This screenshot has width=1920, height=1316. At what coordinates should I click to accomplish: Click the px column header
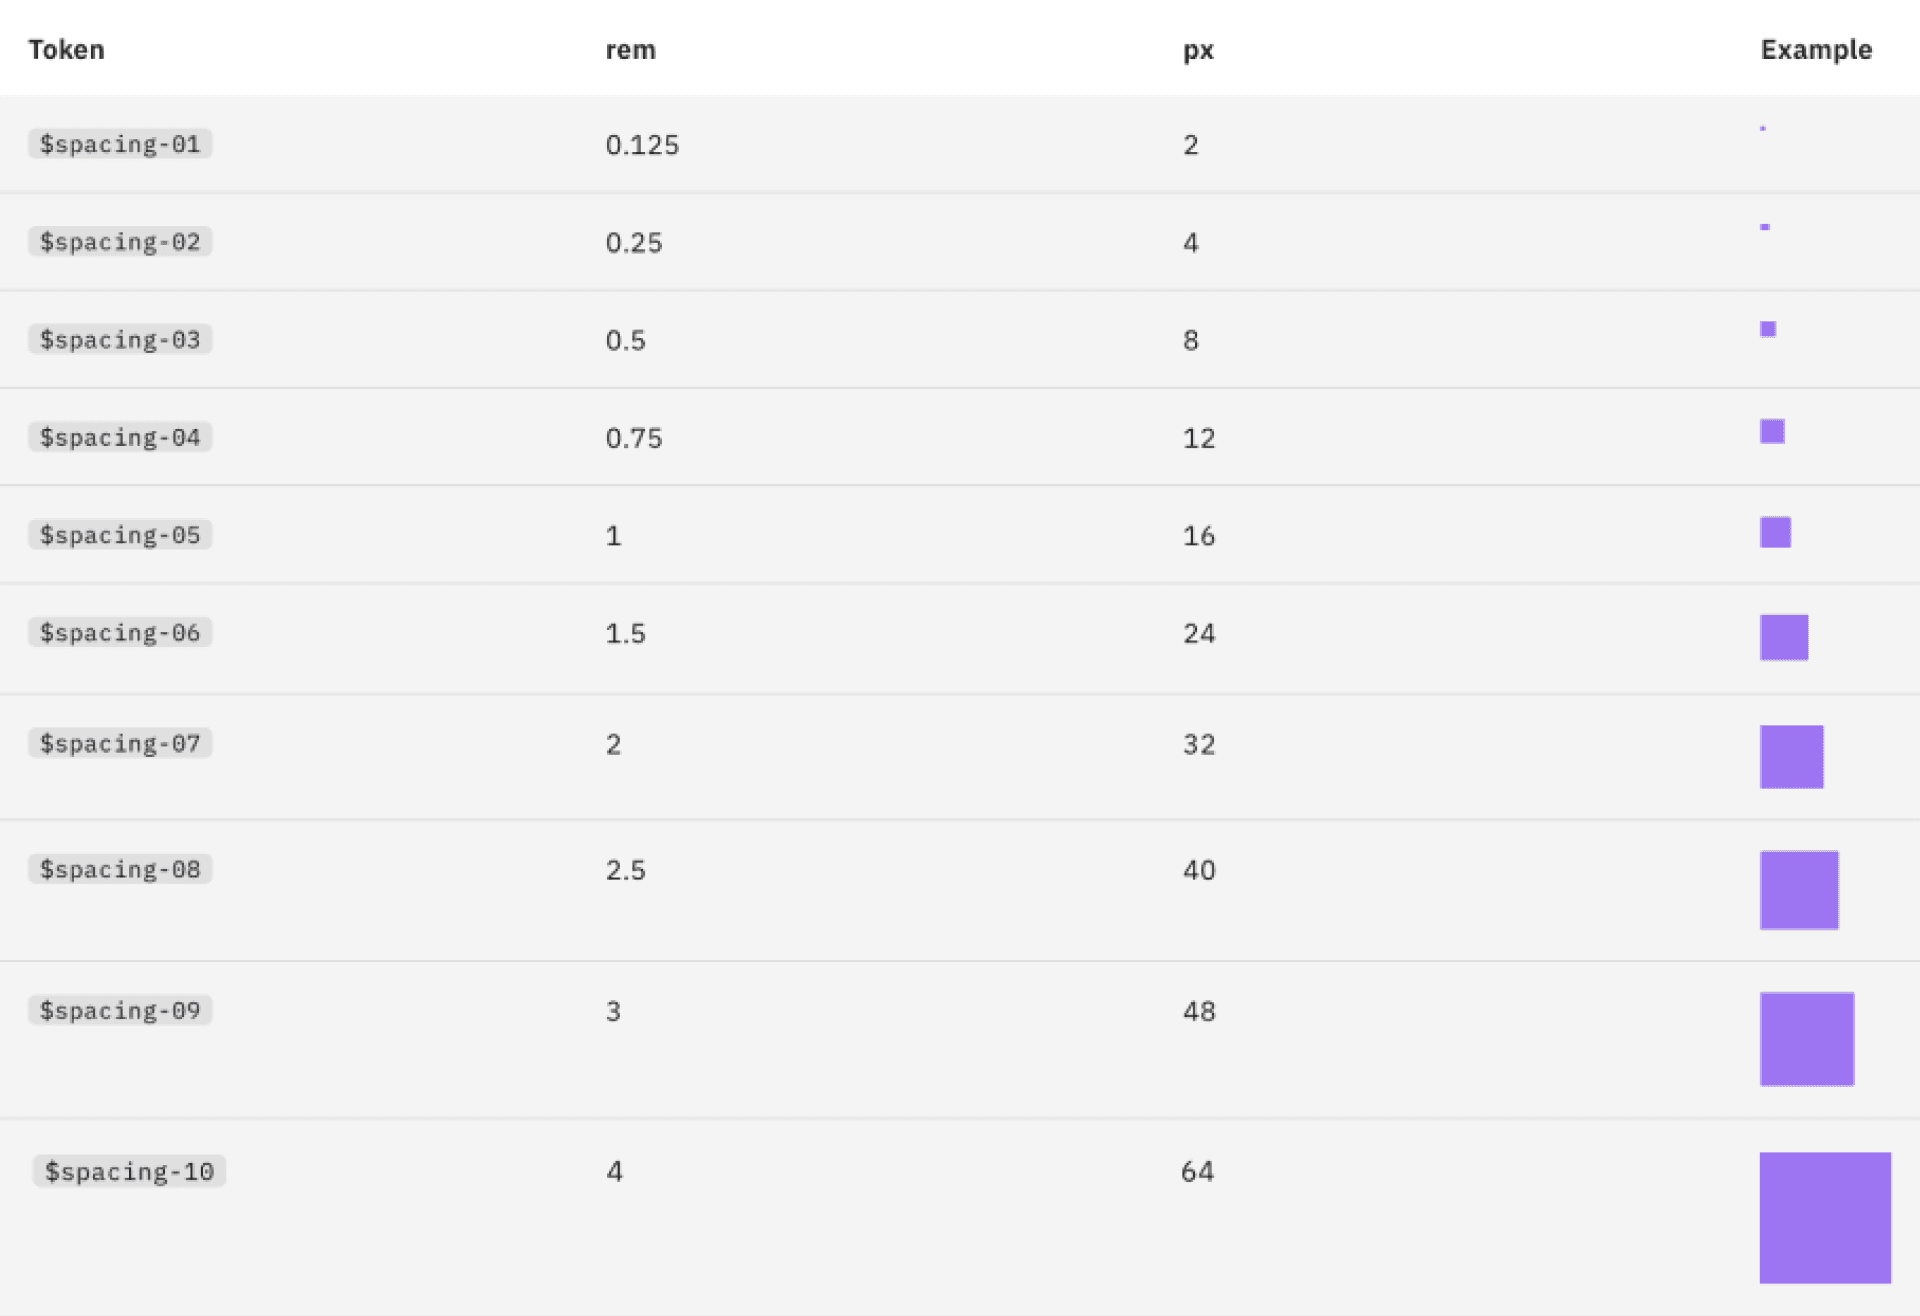1198,51
